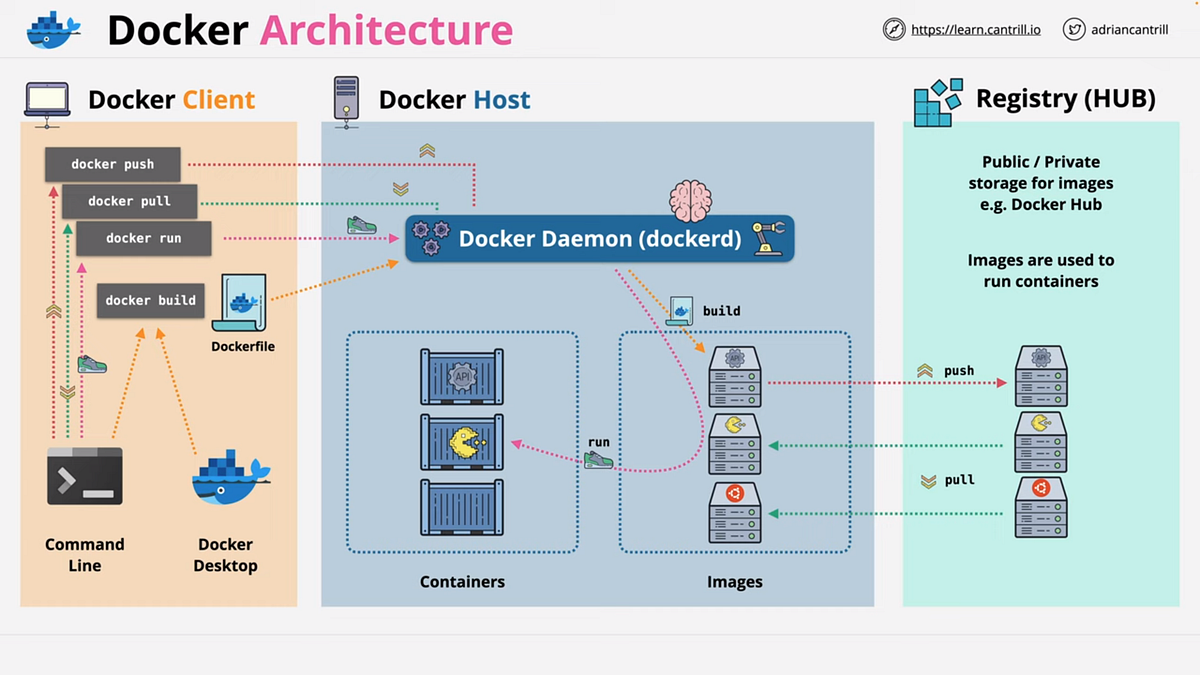The width and height of the screenshot is (1200, 675).
Task: Select the docker pull command
Action: click(129, 201)
